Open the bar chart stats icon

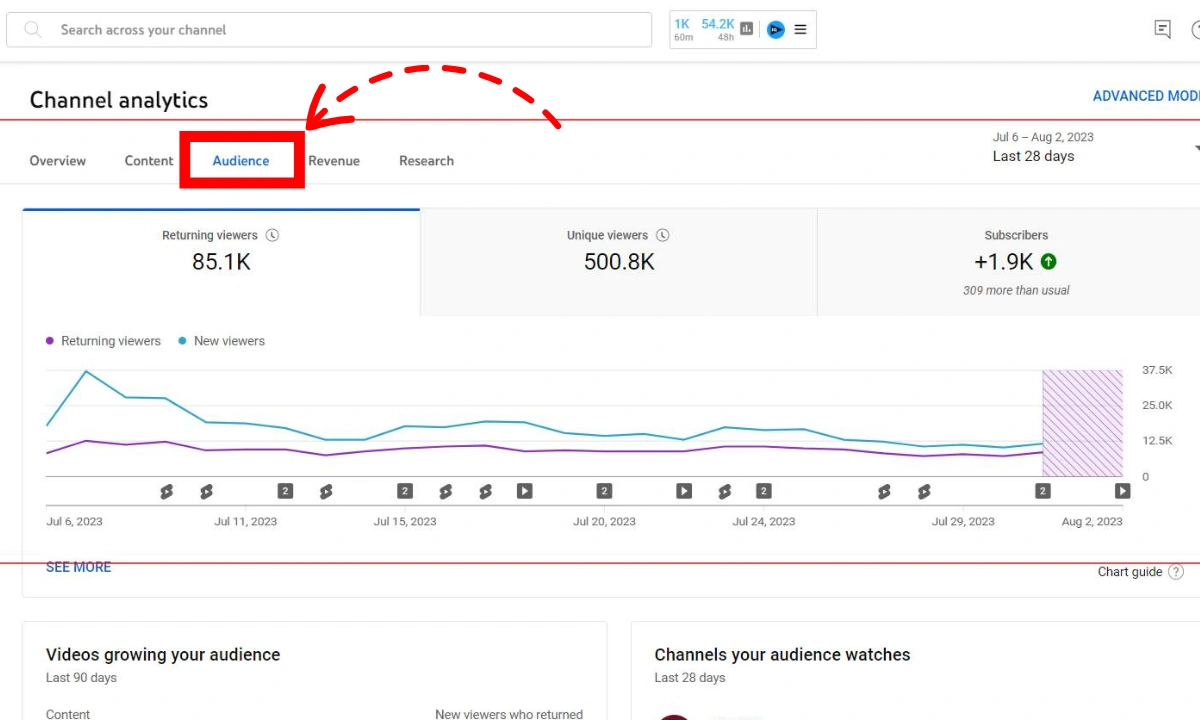[x=747, y=30]
